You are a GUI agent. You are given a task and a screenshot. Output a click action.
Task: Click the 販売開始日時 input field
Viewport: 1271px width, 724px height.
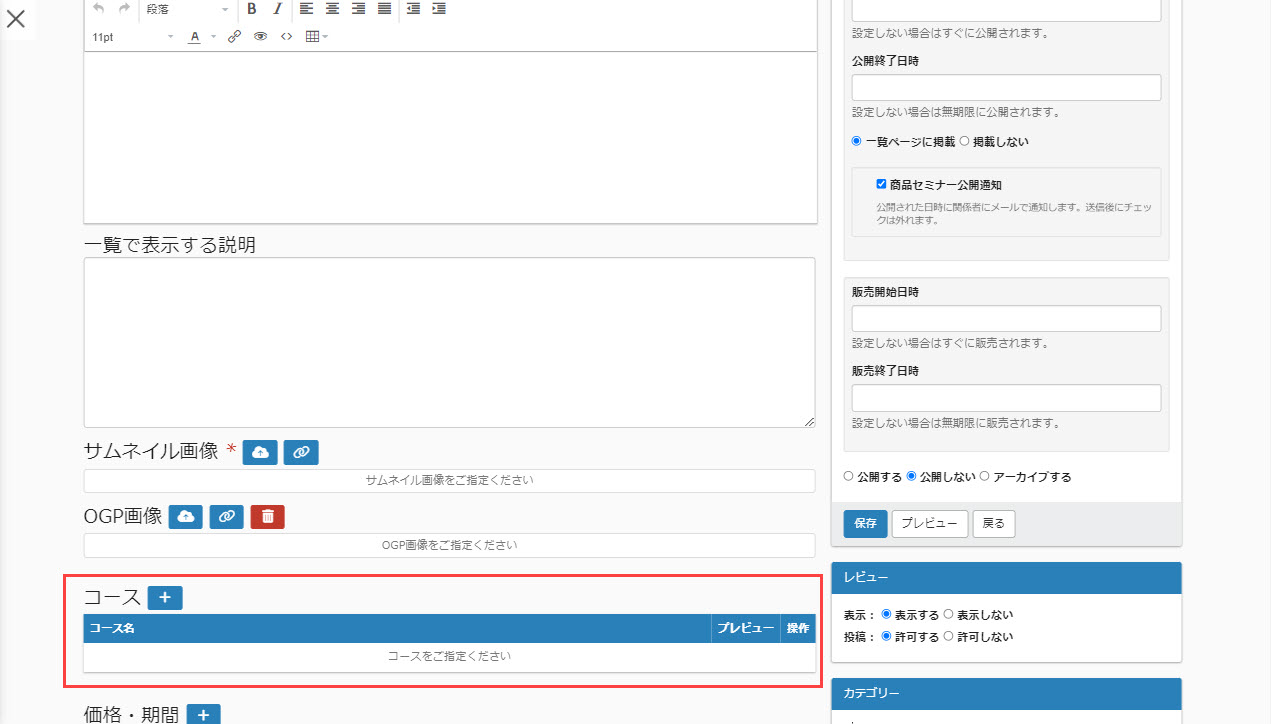1006,319
